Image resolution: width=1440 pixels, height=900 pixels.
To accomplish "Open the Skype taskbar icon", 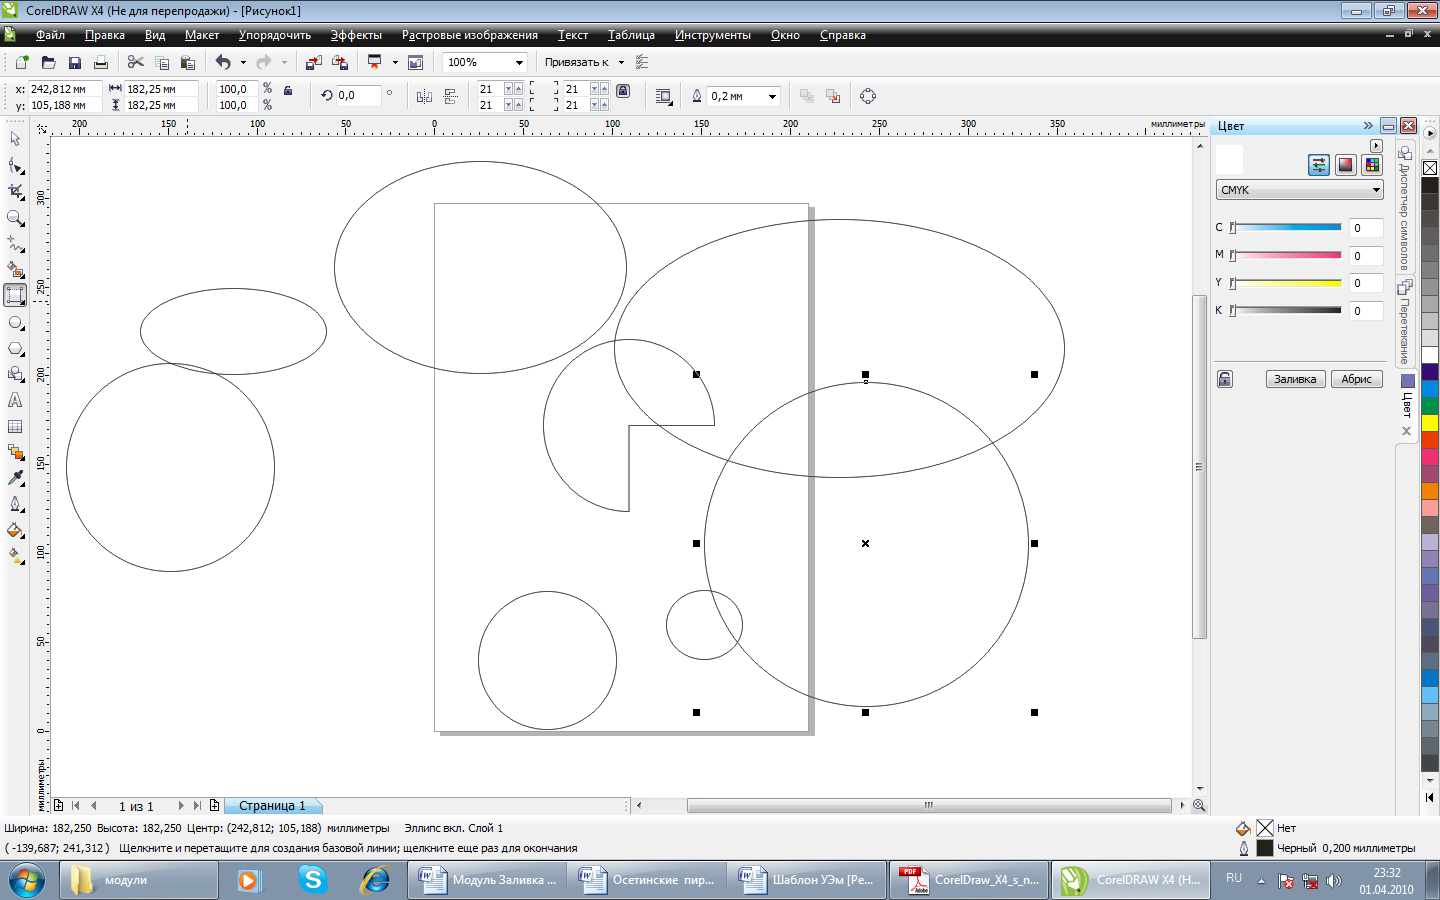I will pos(312,880).
